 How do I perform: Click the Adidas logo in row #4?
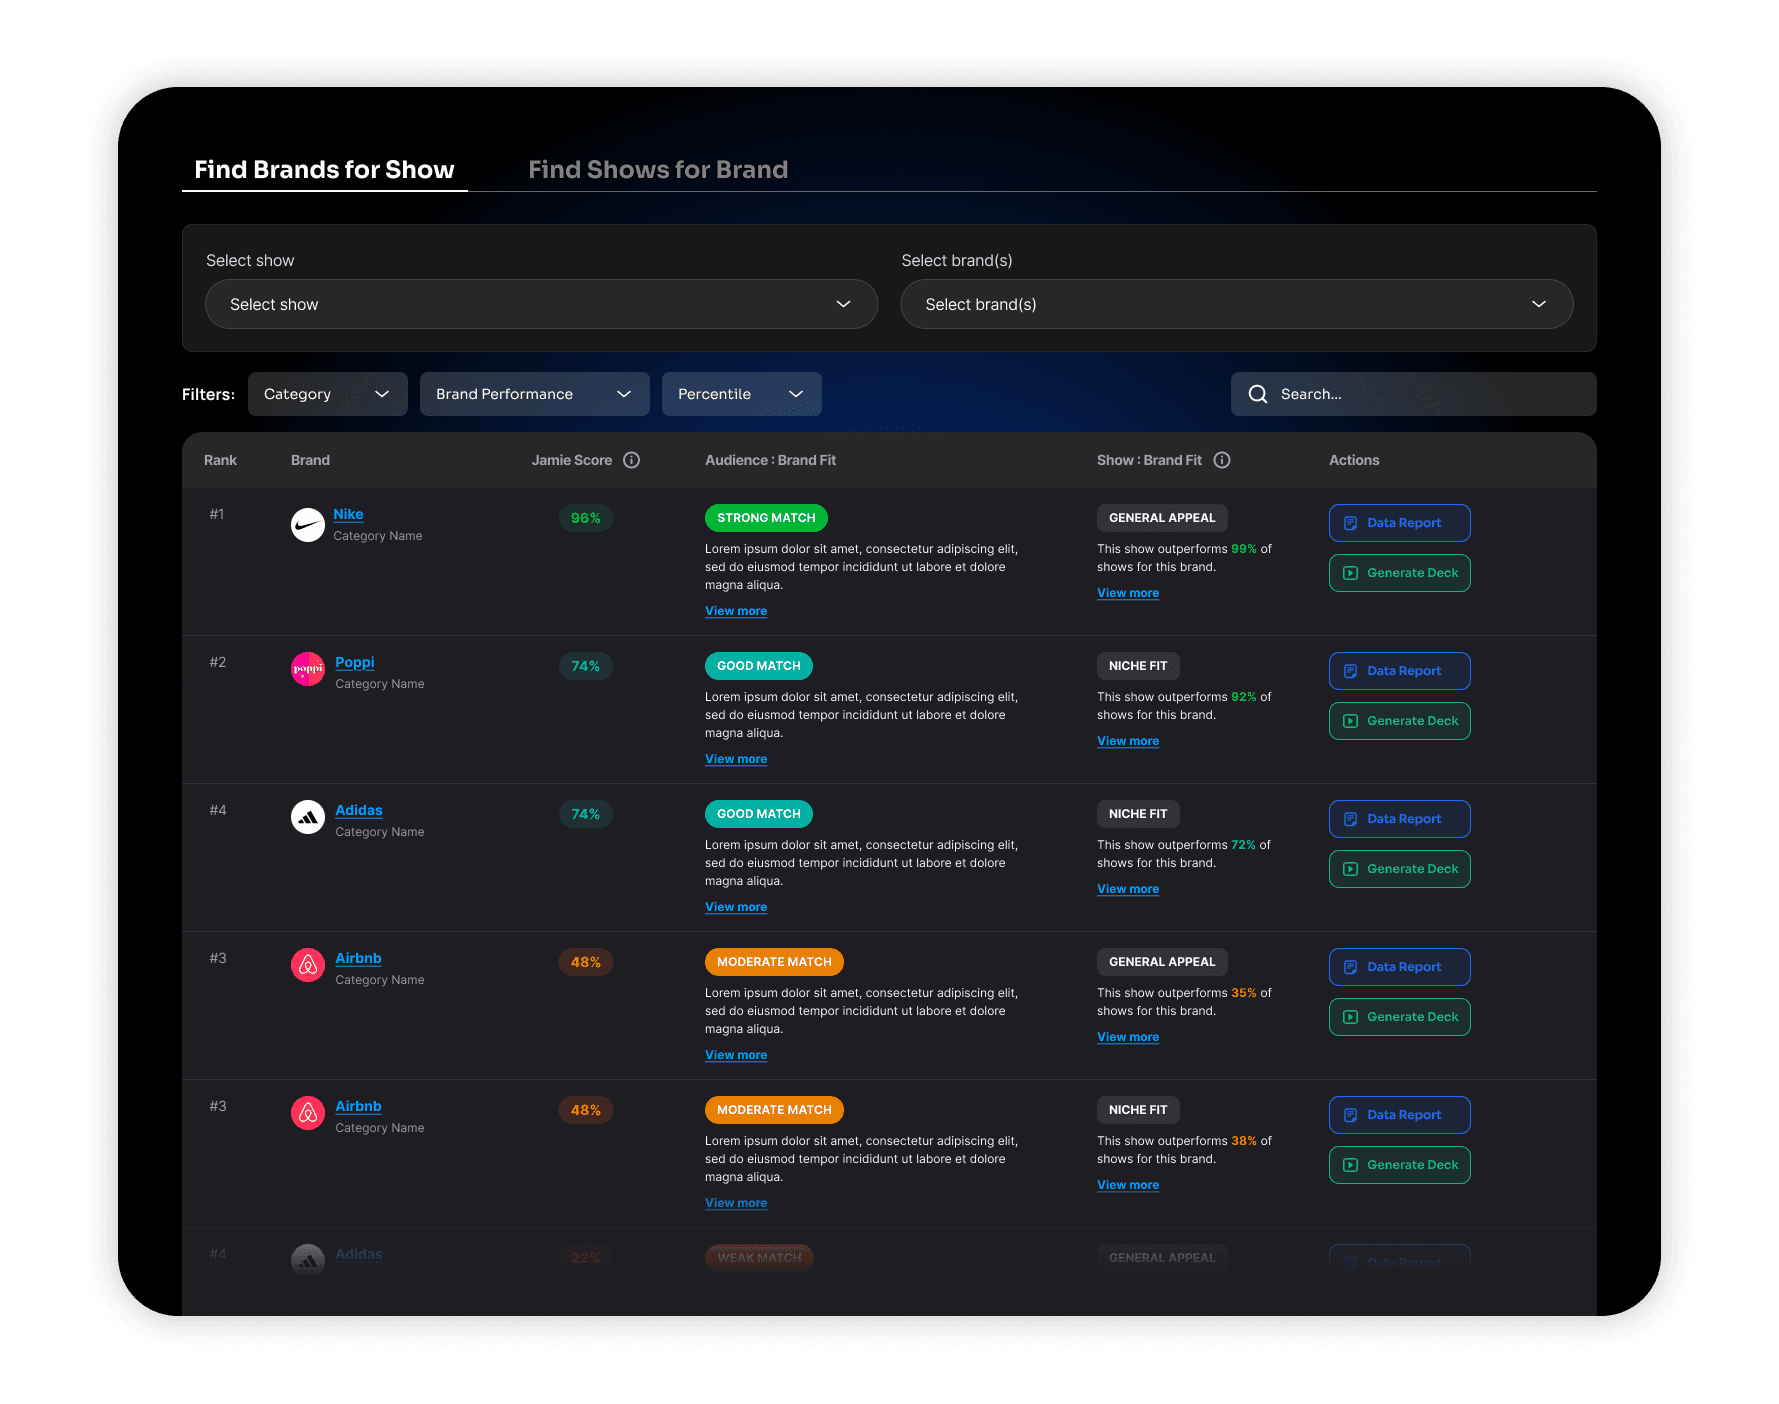click(308, 817)
